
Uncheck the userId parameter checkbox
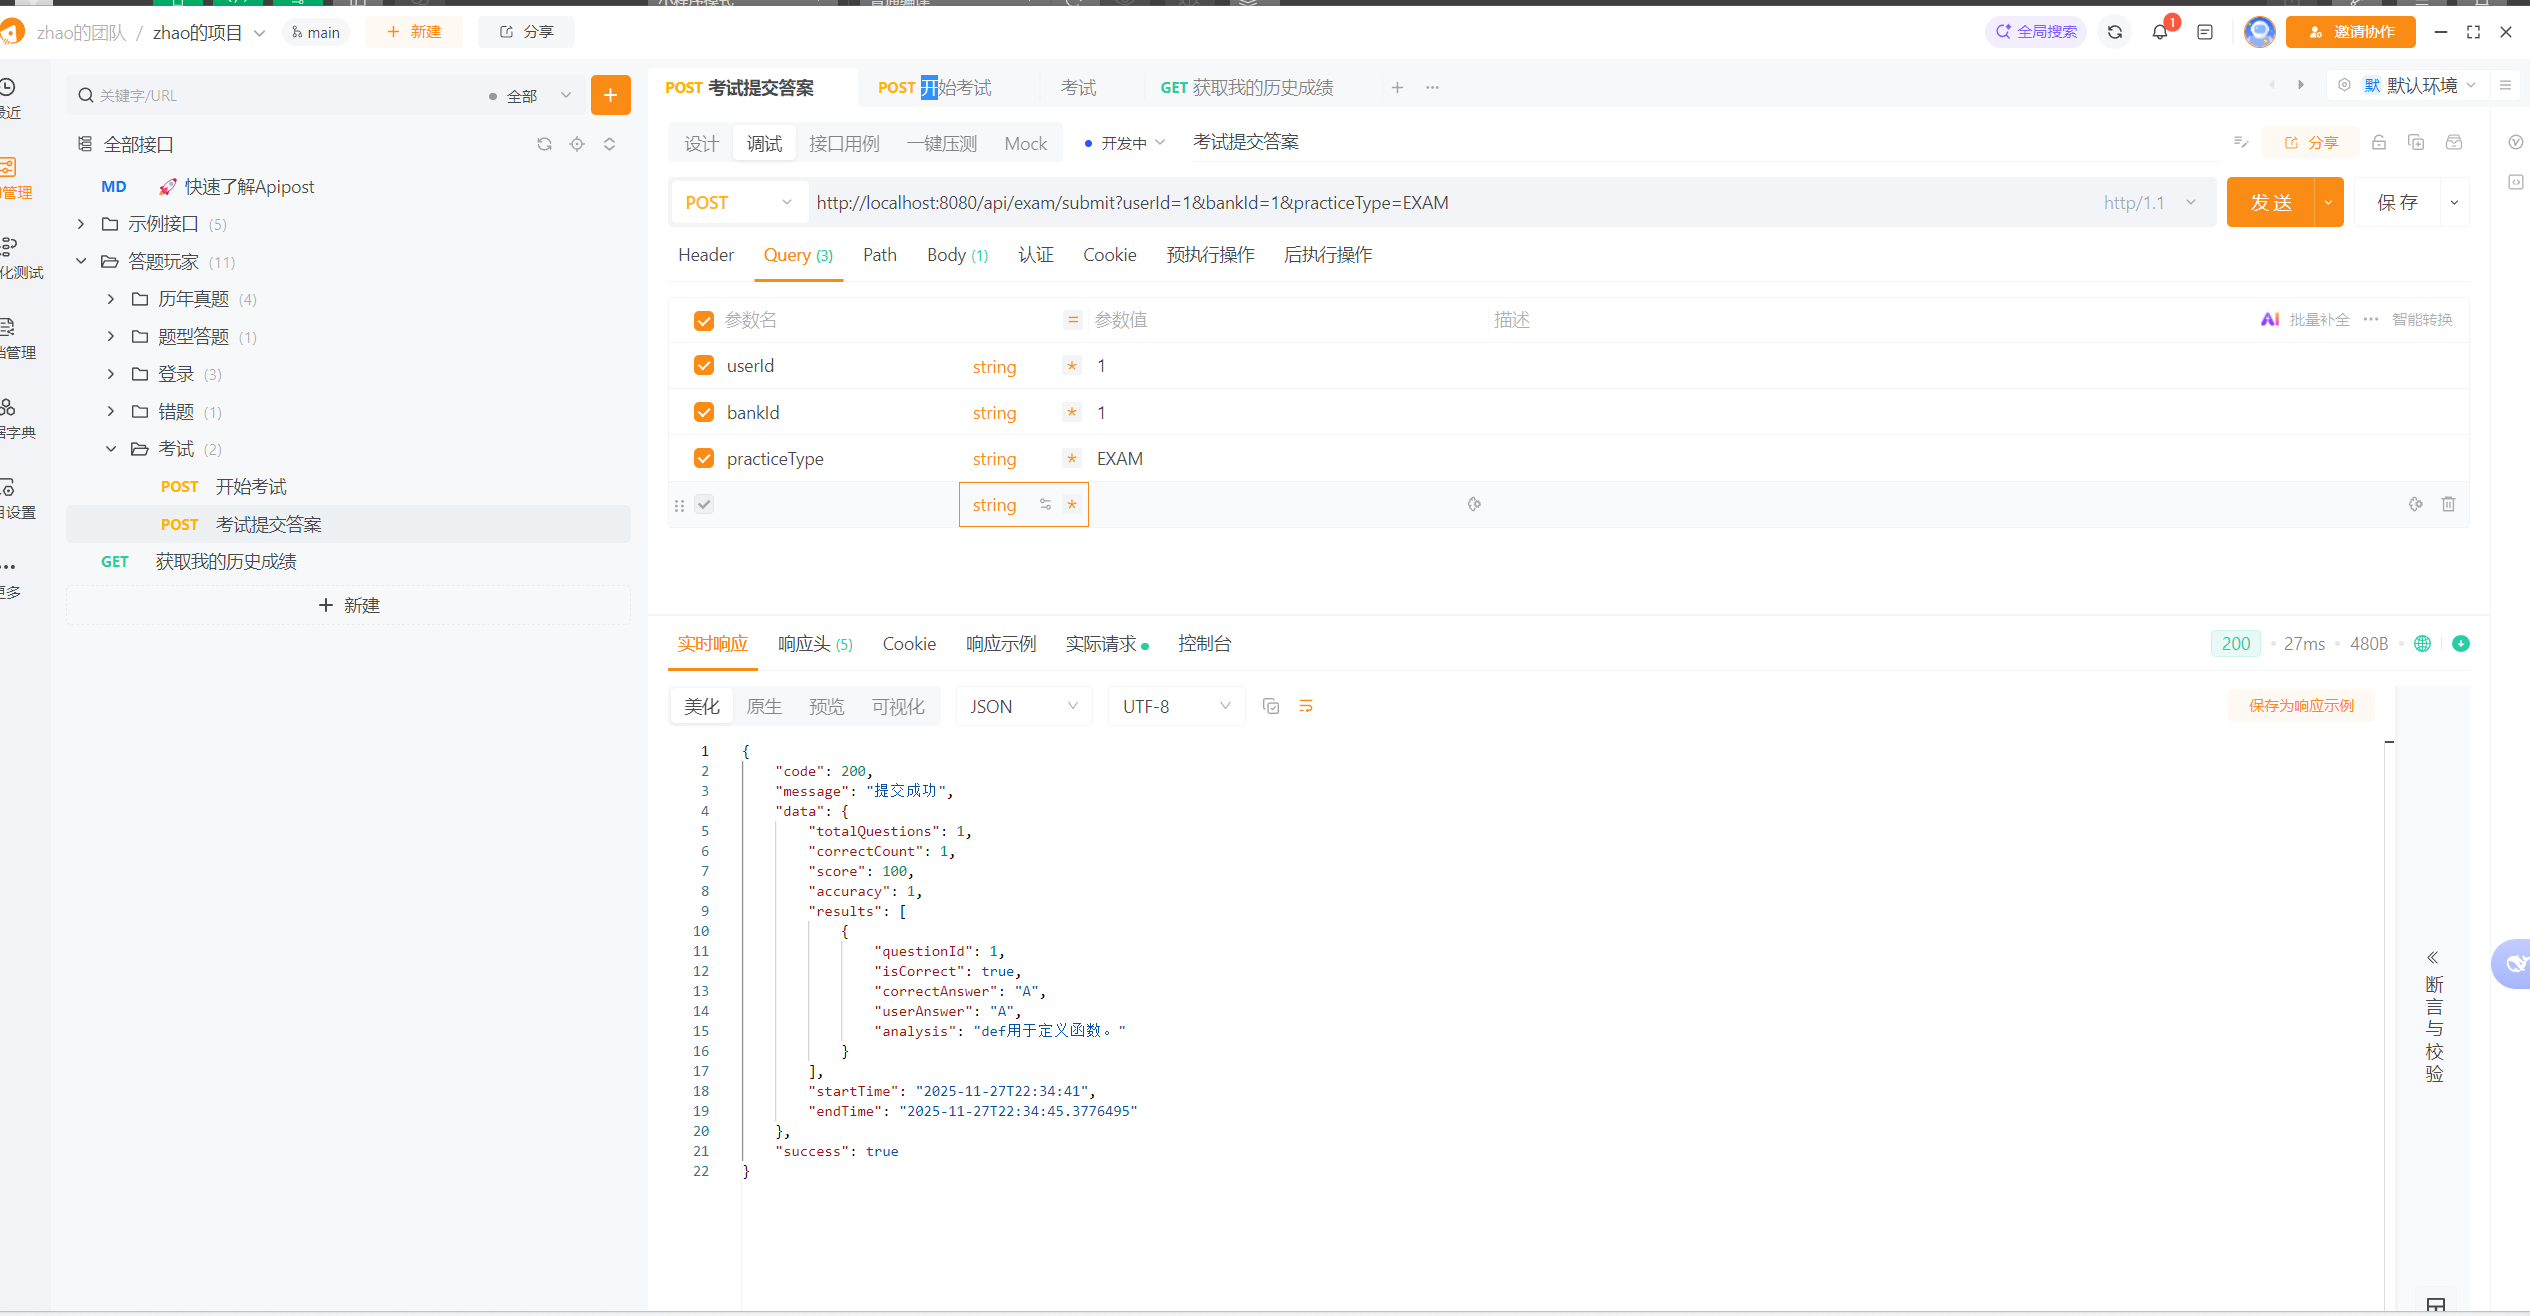pos(704,366)
